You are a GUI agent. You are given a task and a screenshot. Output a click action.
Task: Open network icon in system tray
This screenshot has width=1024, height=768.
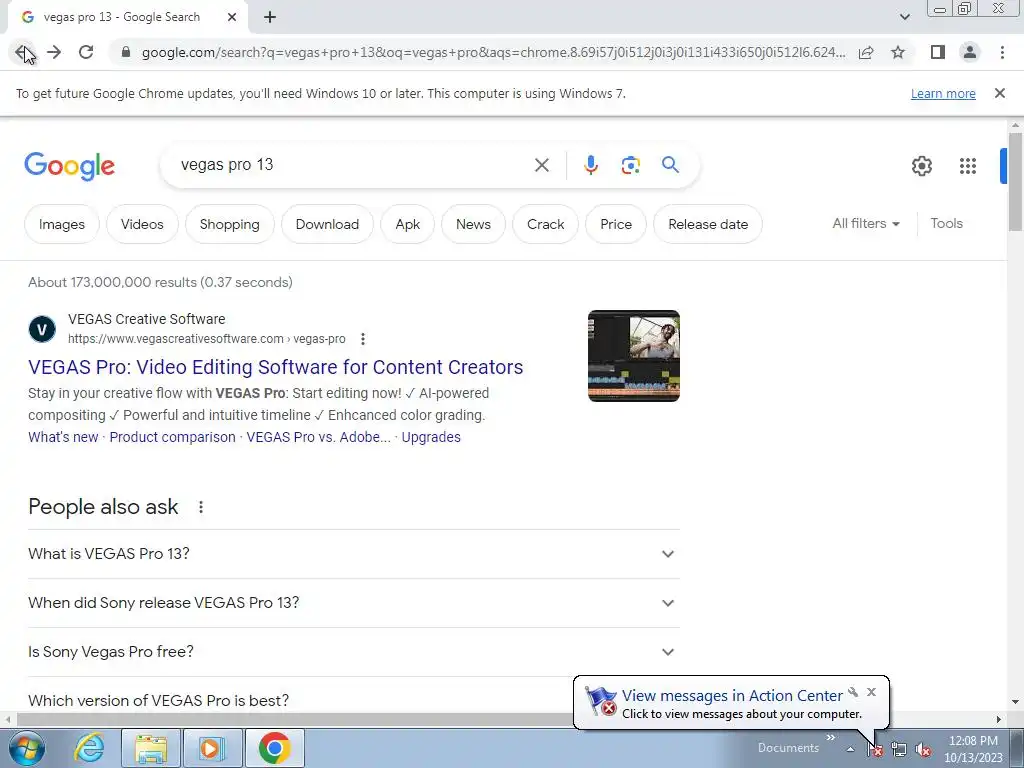pos(899,750)
